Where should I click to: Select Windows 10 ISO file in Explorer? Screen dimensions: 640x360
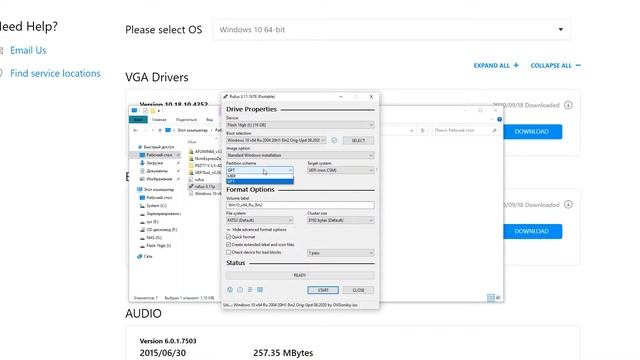point(205,193)
